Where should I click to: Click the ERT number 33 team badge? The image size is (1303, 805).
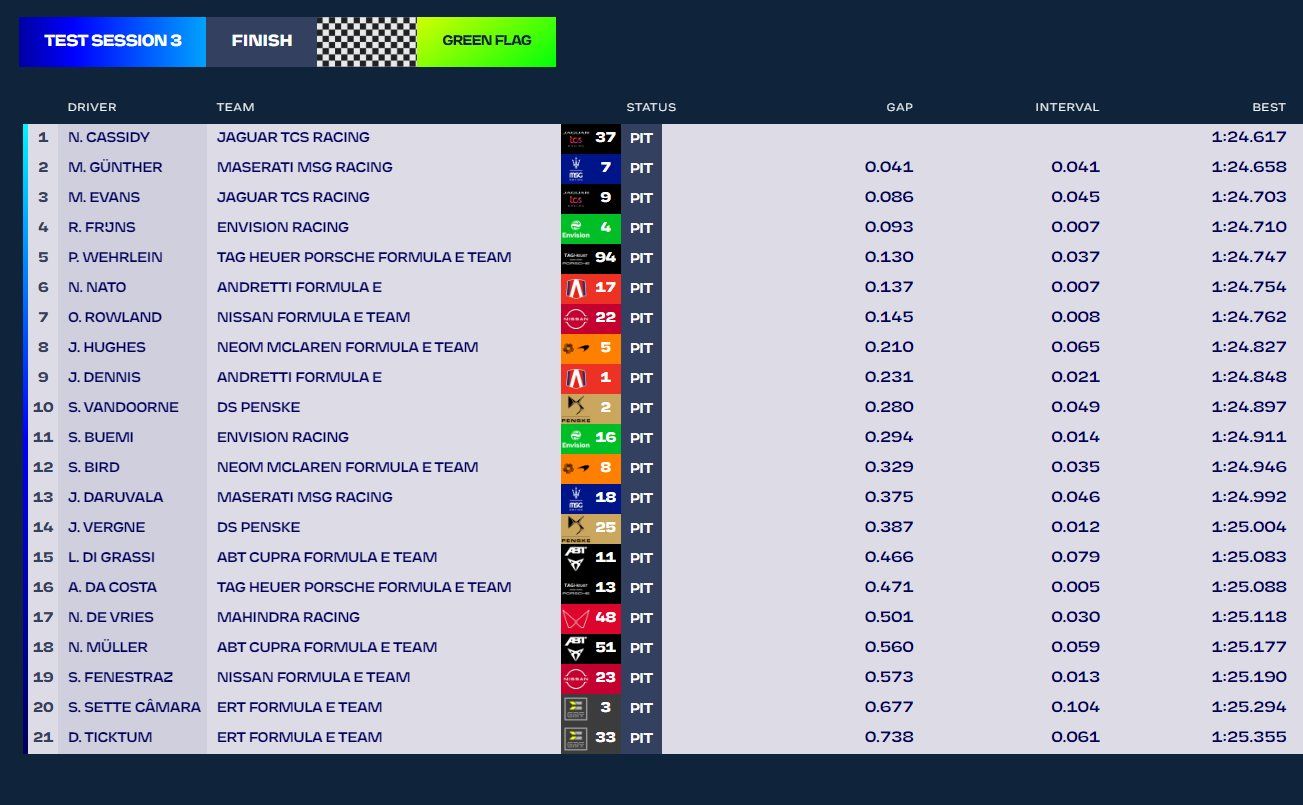tap(590, 738)
